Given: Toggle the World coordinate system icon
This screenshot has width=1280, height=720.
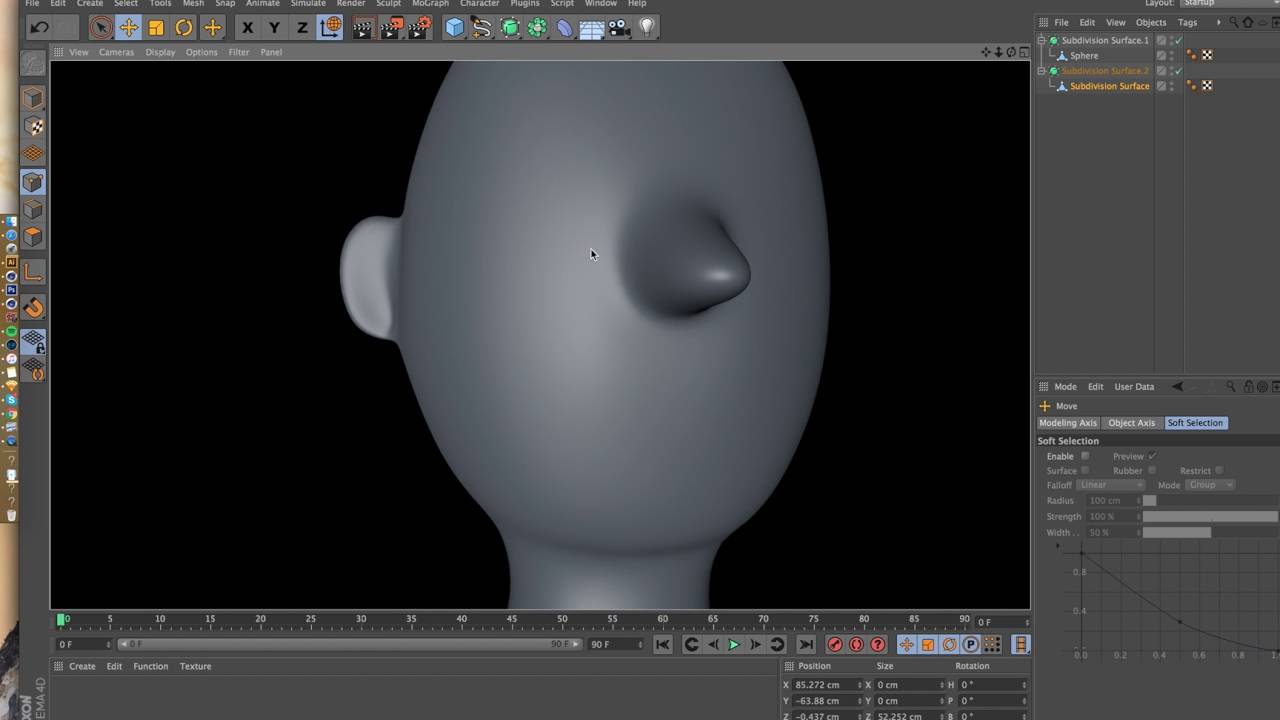Looking at the screenshot, I should pos(330,28).
